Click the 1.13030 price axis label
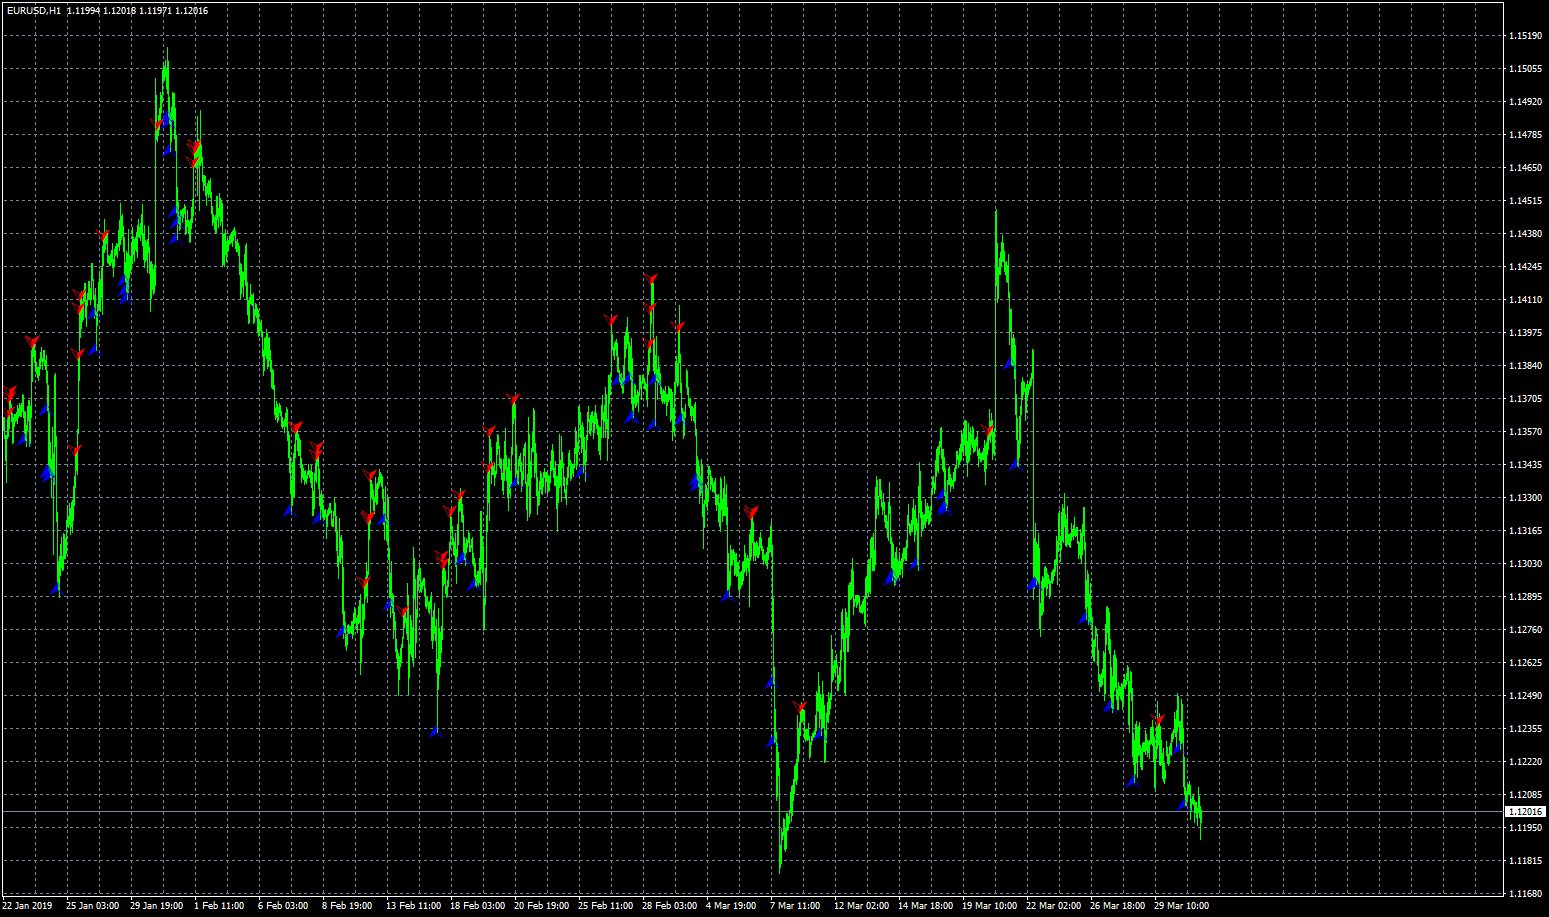This screenshot has height=917, width=1549. 1524,564
